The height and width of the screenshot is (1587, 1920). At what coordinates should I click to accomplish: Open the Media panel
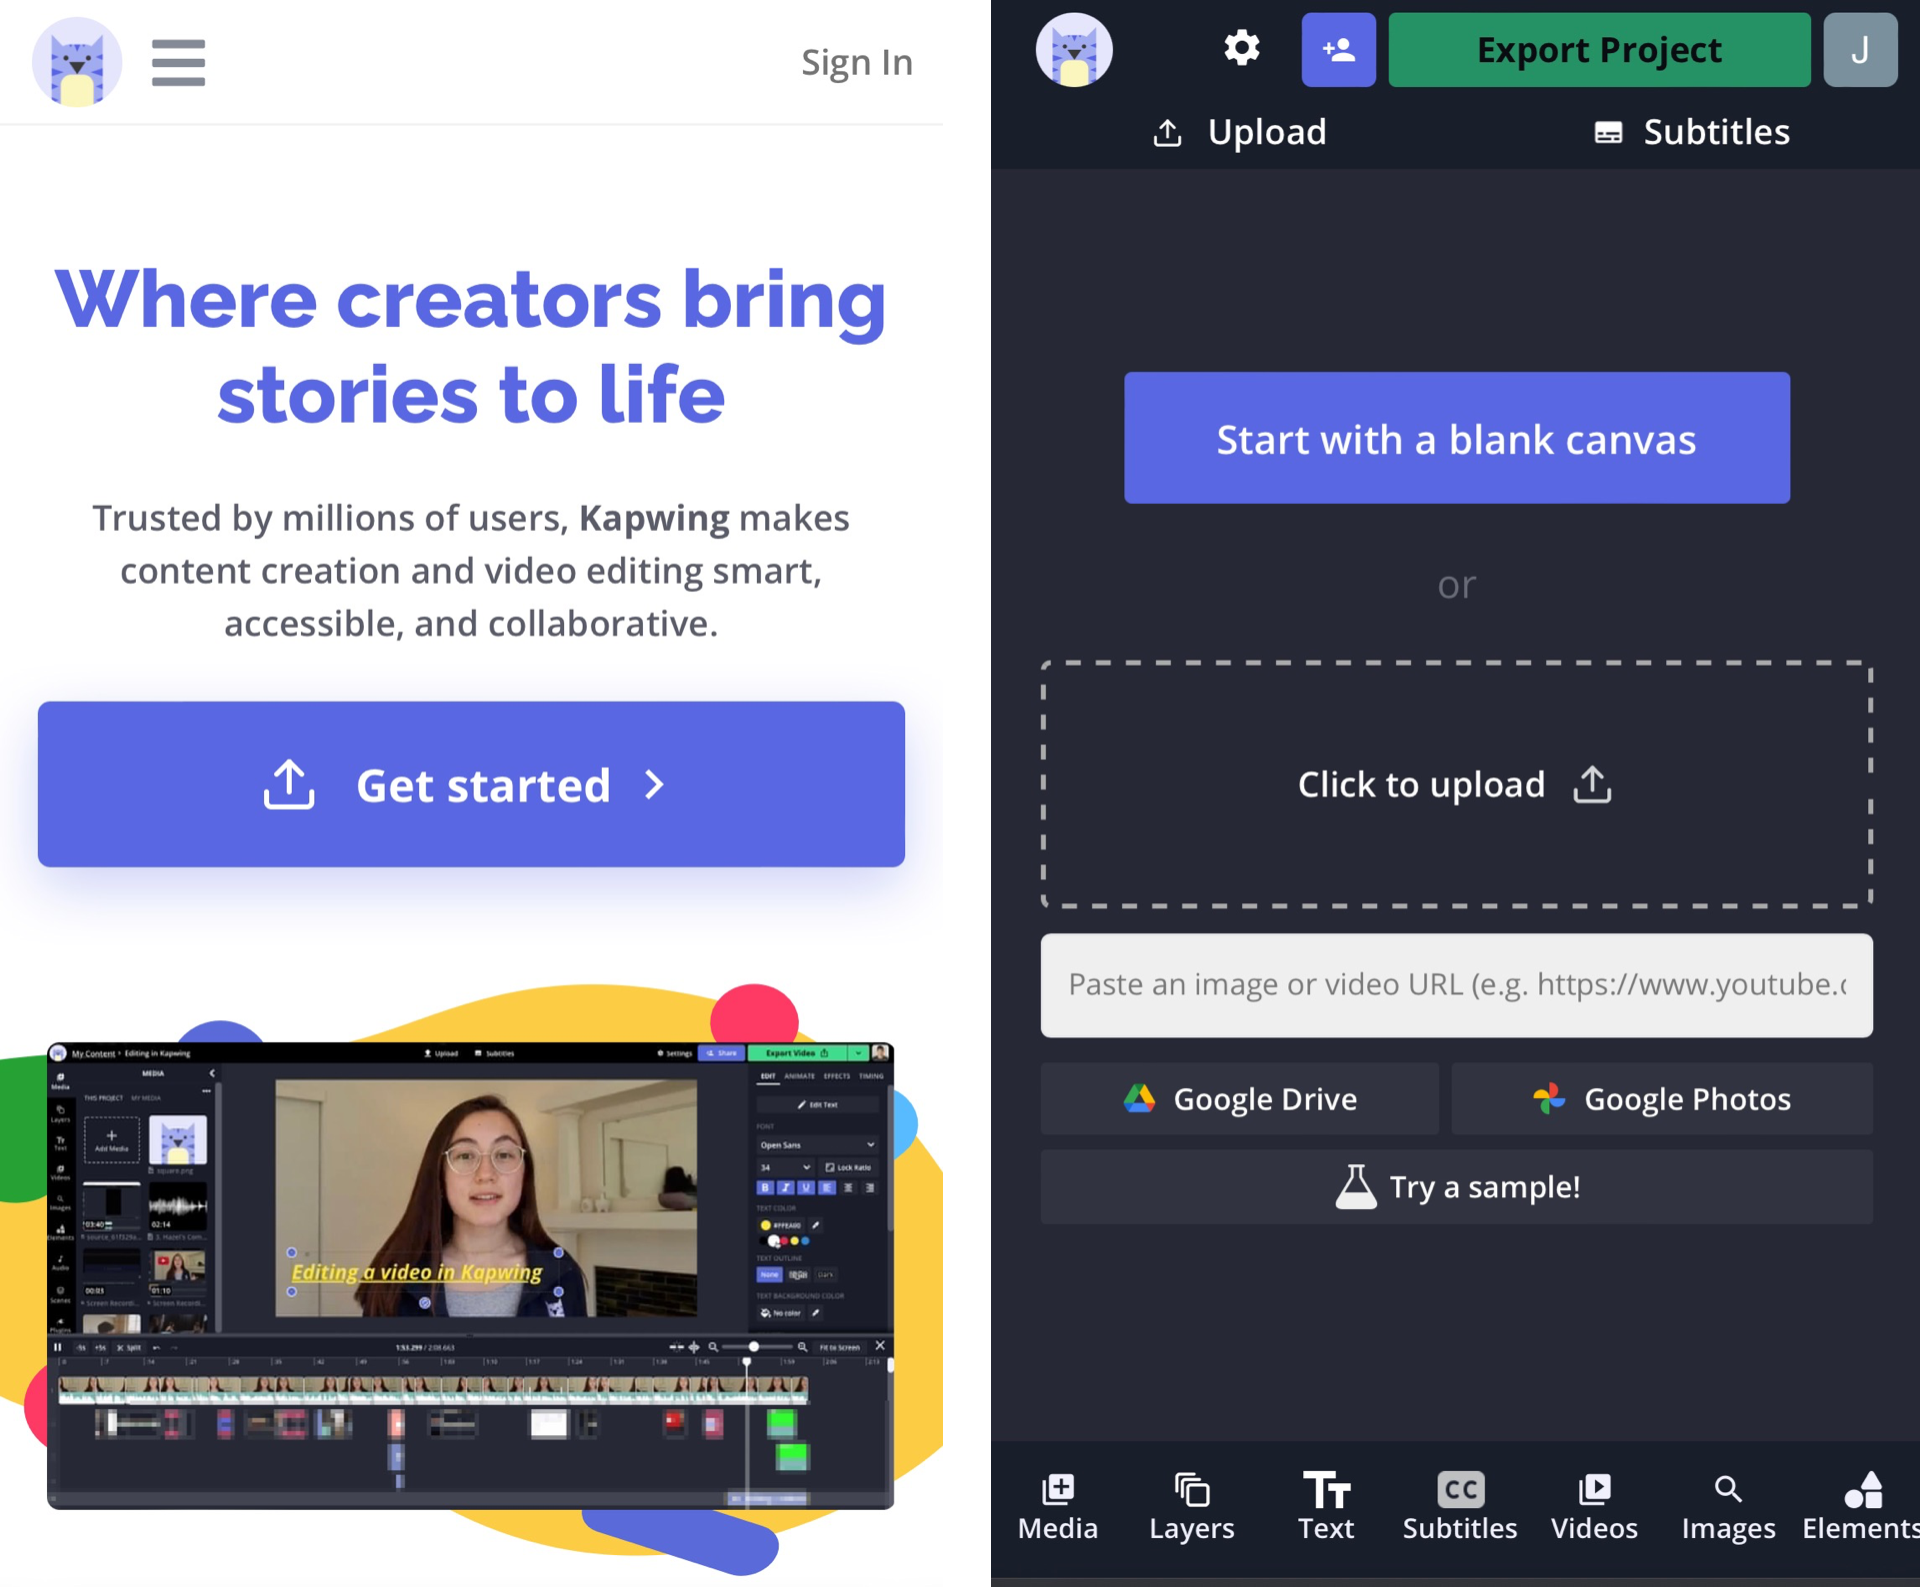1057,1506
